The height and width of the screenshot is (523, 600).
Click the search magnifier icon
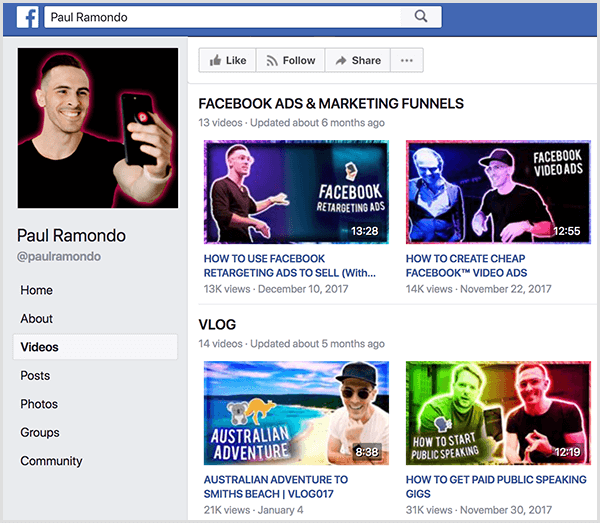pyautogui.click(x=421, y=16)
